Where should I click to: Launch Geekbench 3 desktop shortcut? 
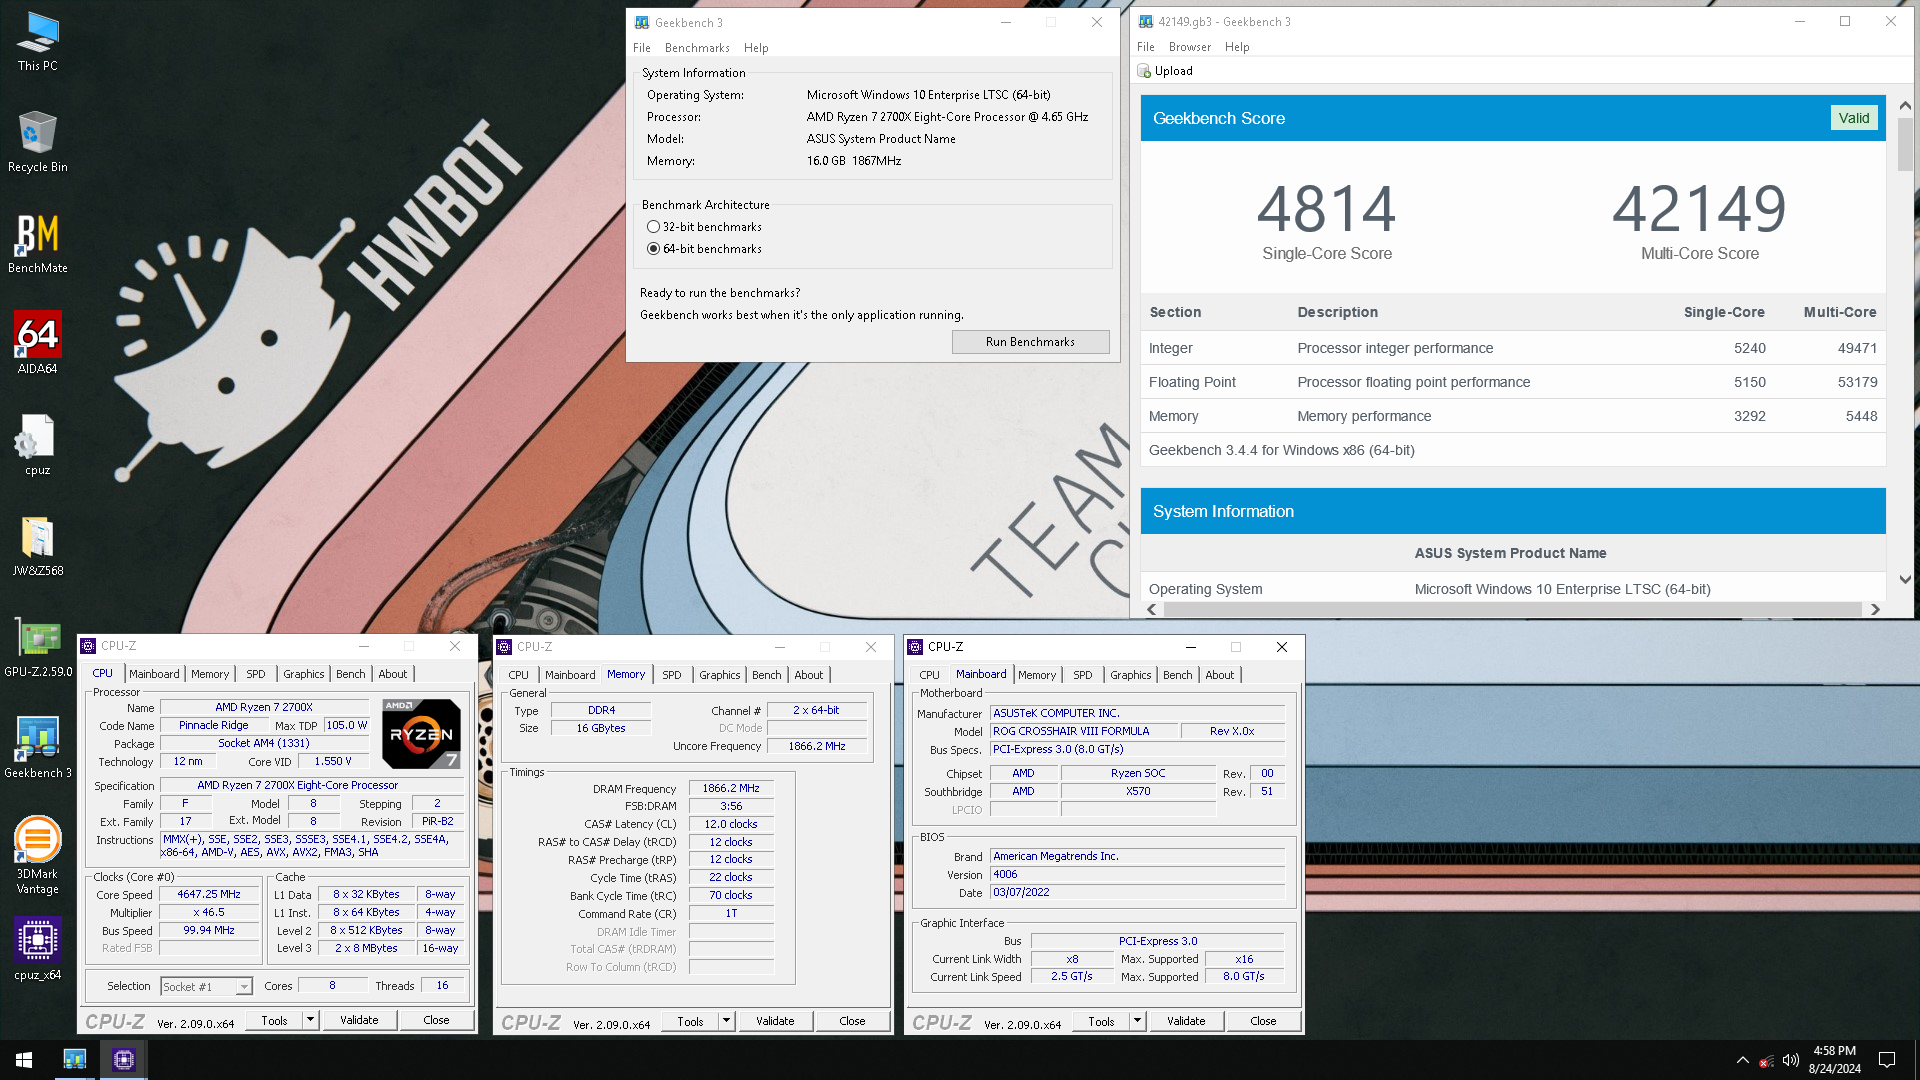37,748
